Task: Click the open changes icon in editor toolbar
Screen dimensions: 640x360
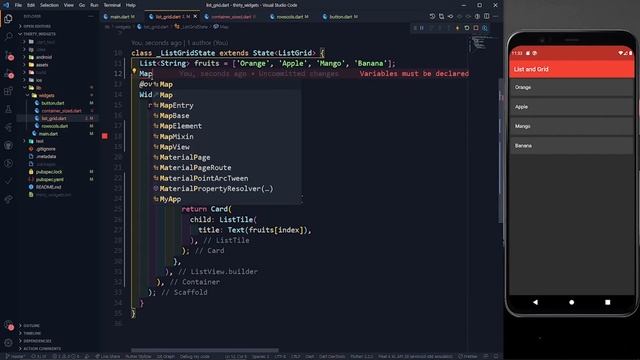Action: [441, 16]
